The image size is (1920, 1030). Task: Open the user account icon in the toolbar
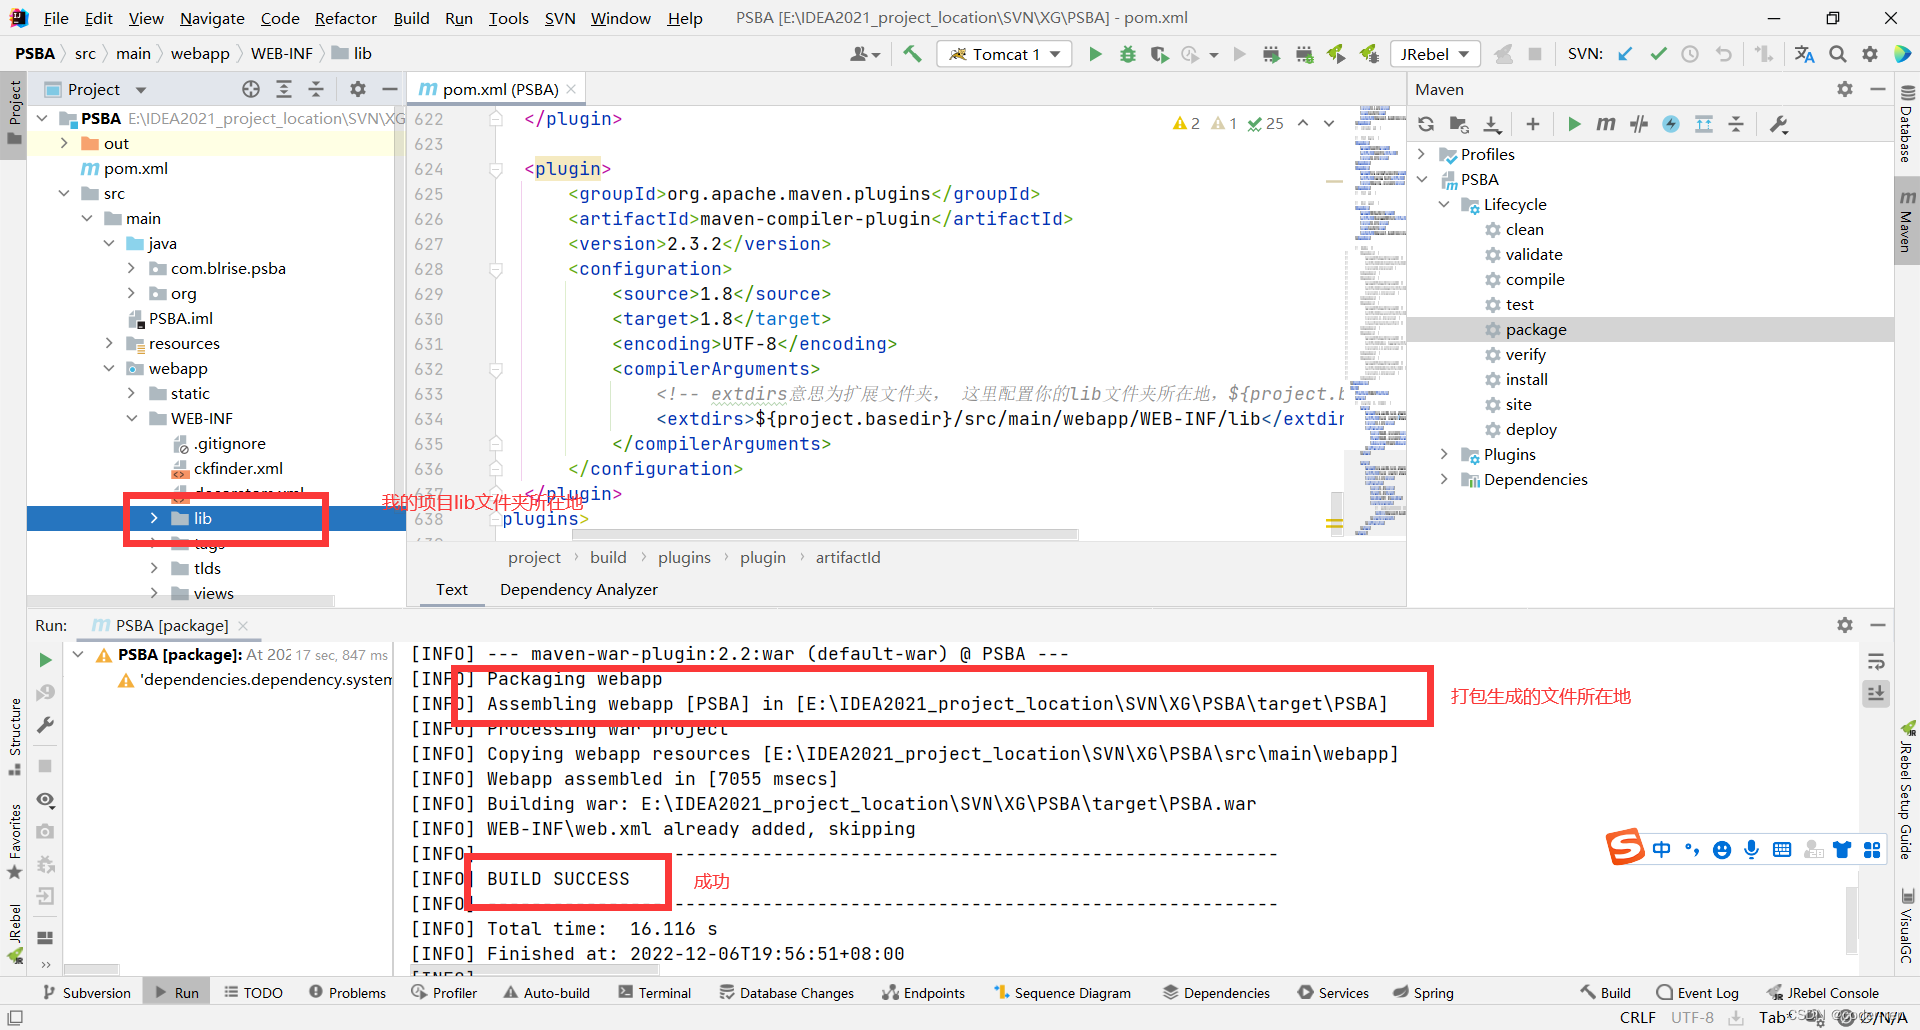(x=864, y=54)
